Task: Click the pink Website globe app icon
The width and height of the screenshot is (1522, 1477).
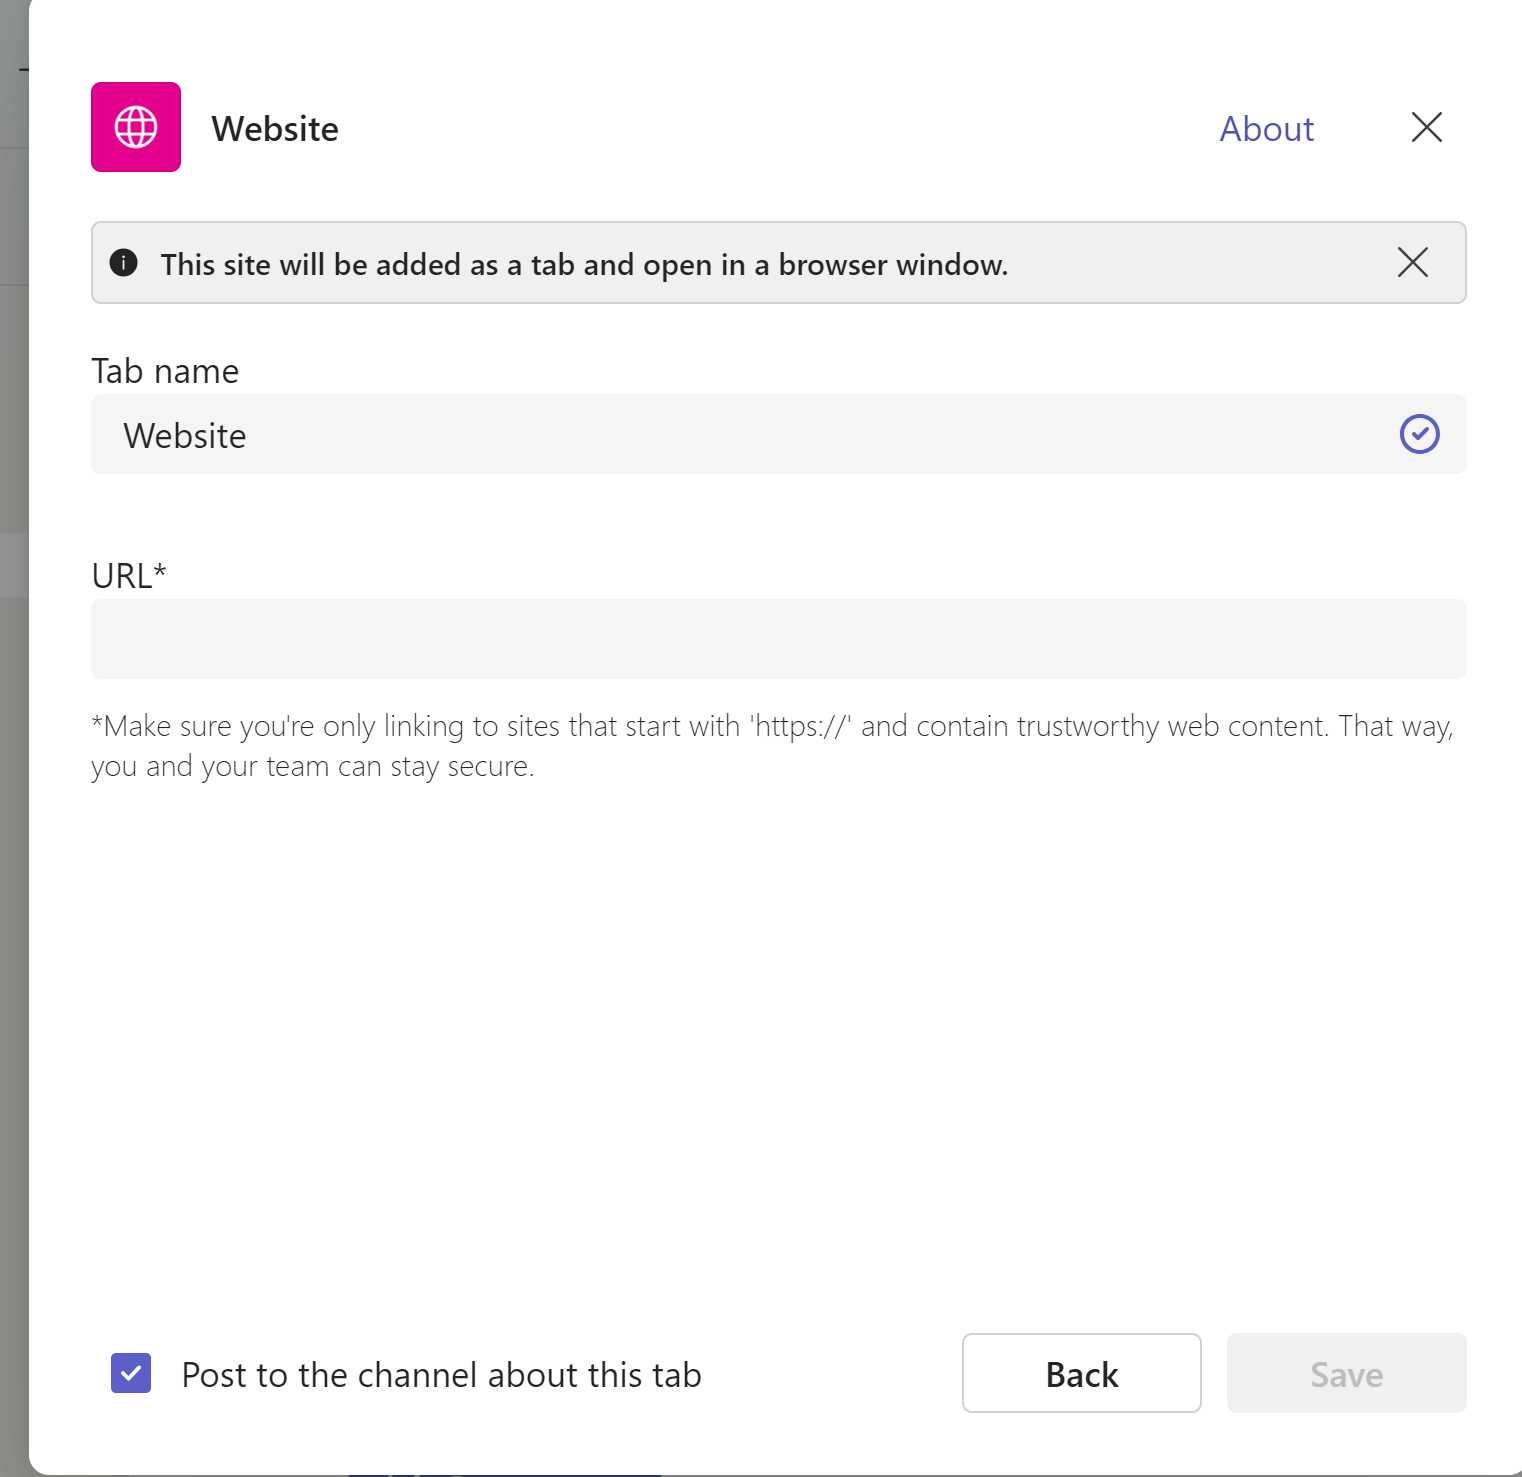Action: coord(136,127)
